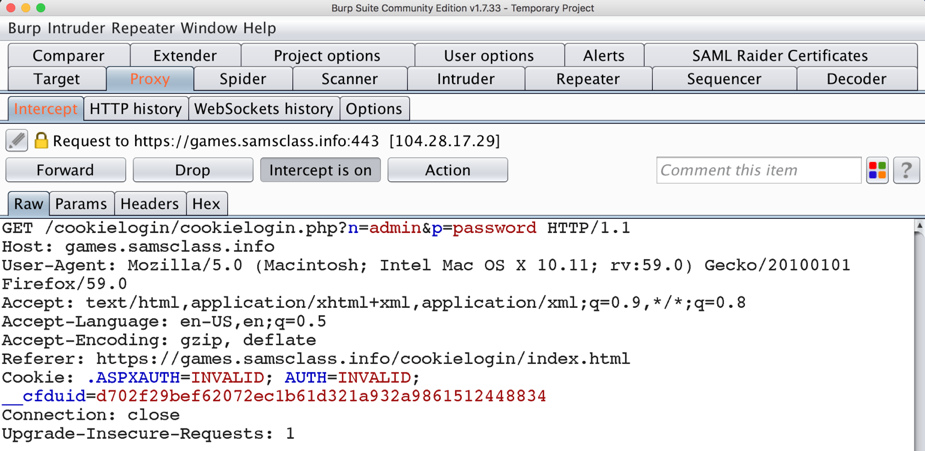Click the HTTPS padlock icon
Viewport: 925px width, 451px height.
41,141
